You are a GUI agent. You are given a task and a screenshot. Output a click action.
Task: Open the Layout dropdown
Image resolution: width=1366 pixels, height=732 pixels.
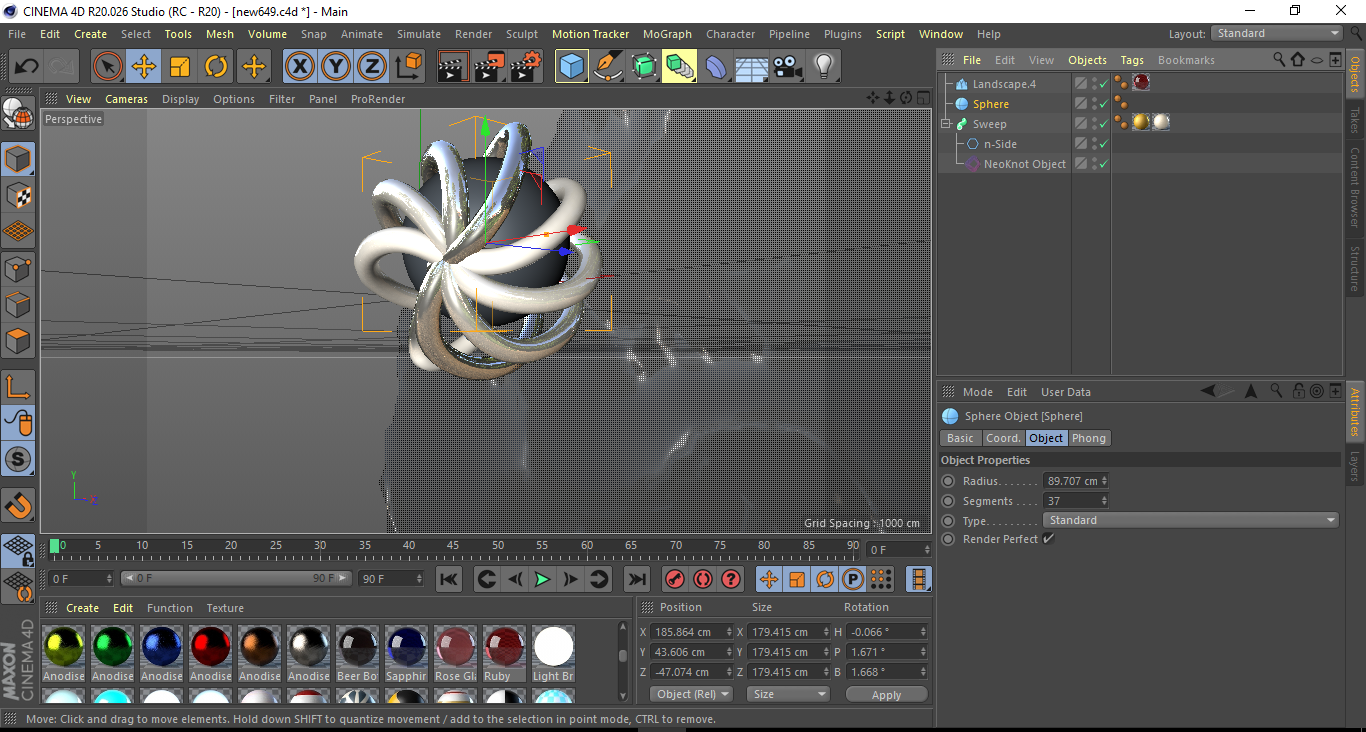(x=1277, y=33)
